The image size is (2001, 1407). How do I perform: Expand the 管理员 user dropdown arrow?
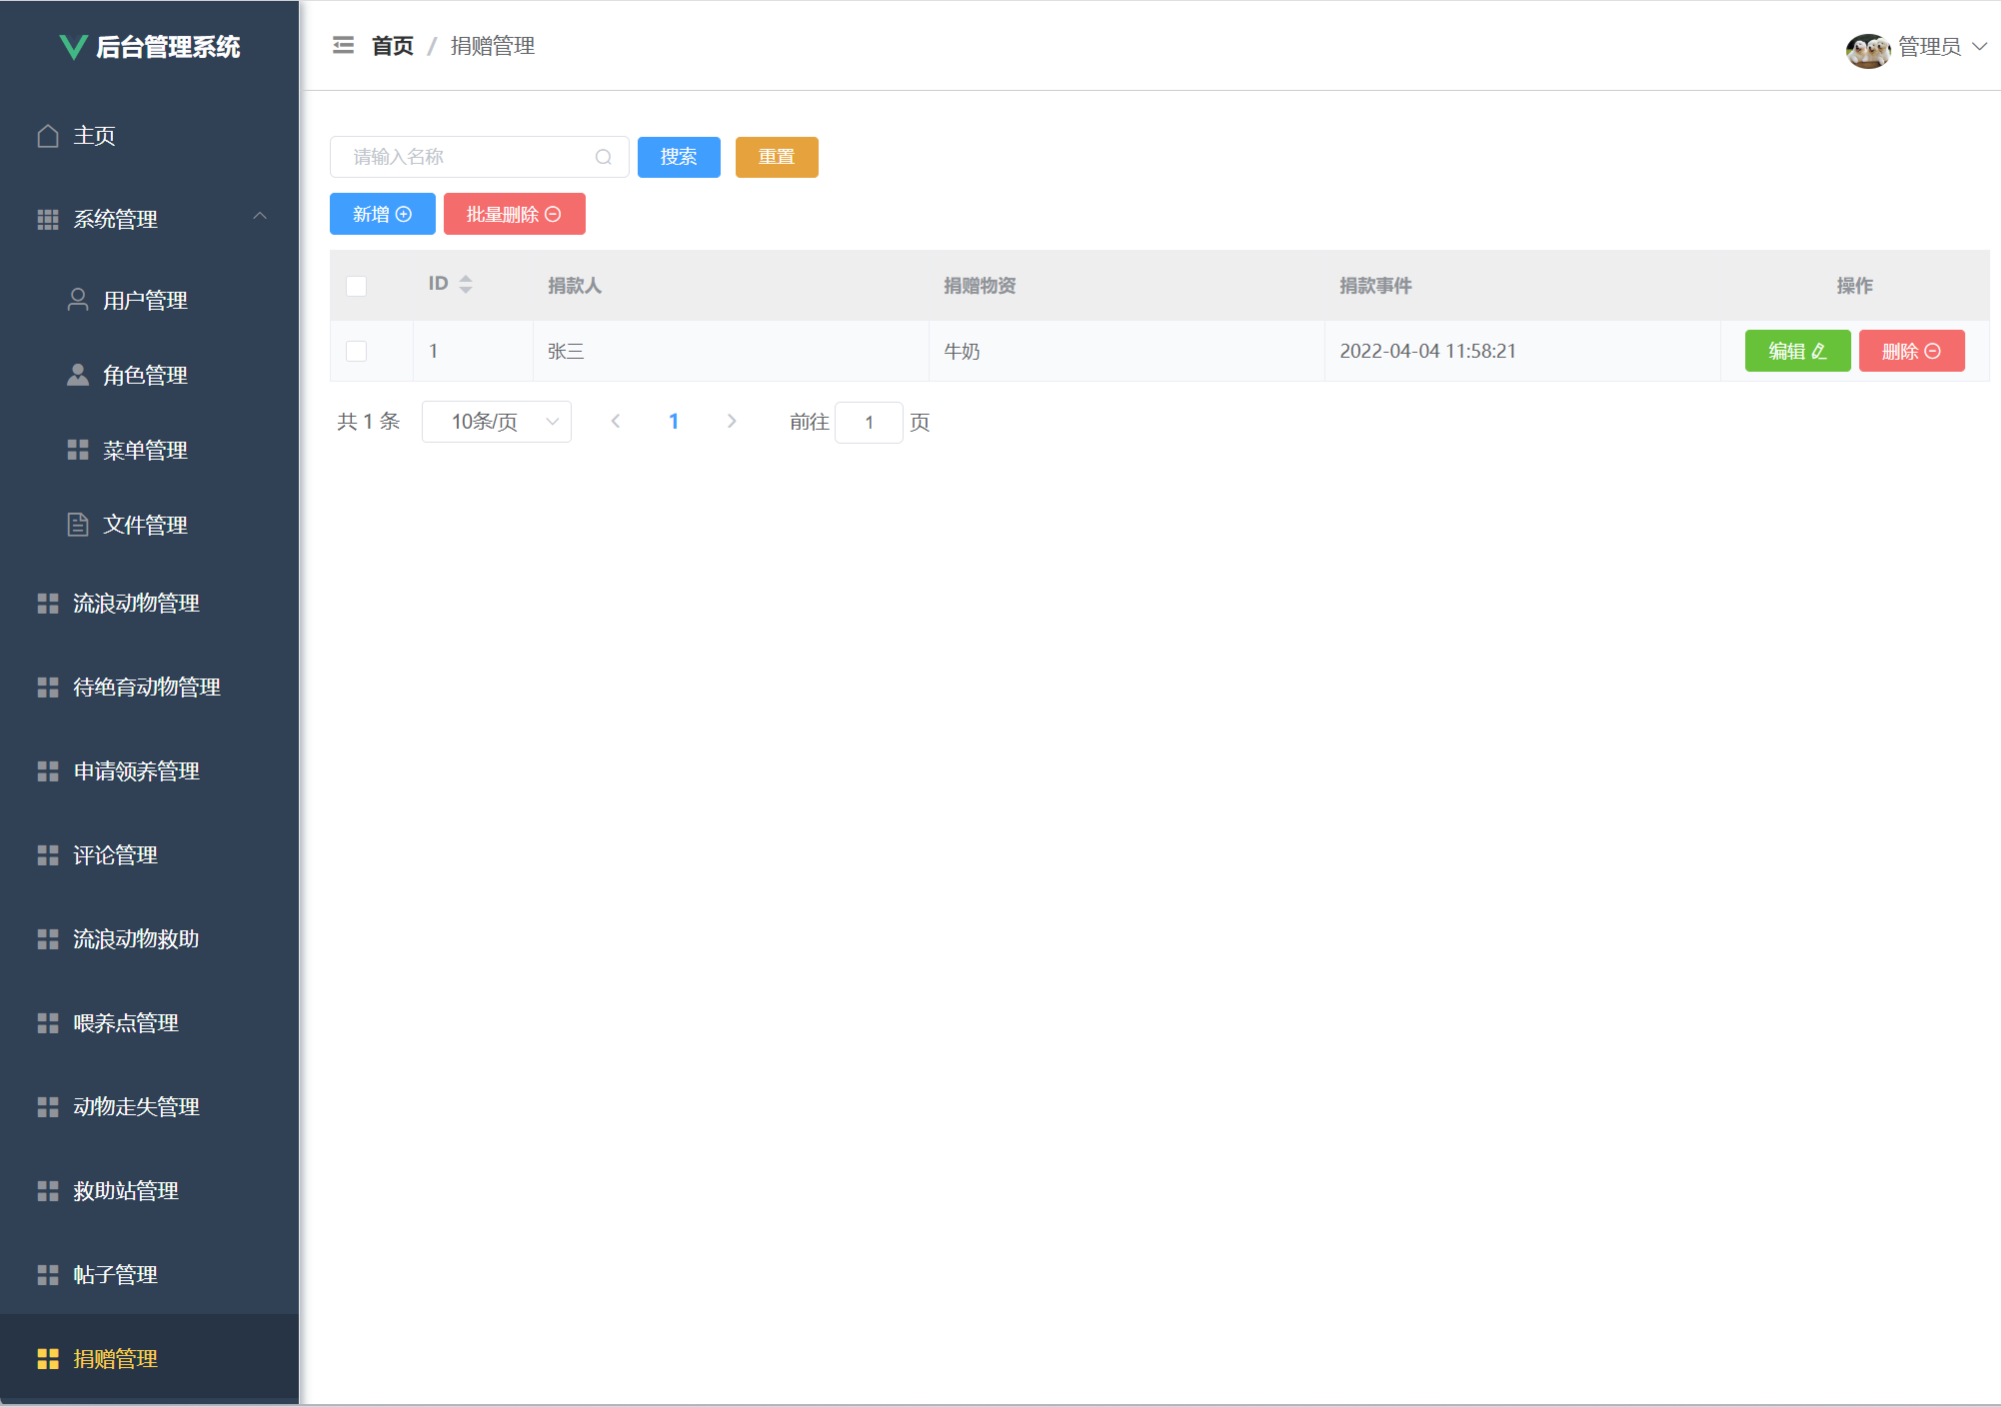pos(1979,47)
